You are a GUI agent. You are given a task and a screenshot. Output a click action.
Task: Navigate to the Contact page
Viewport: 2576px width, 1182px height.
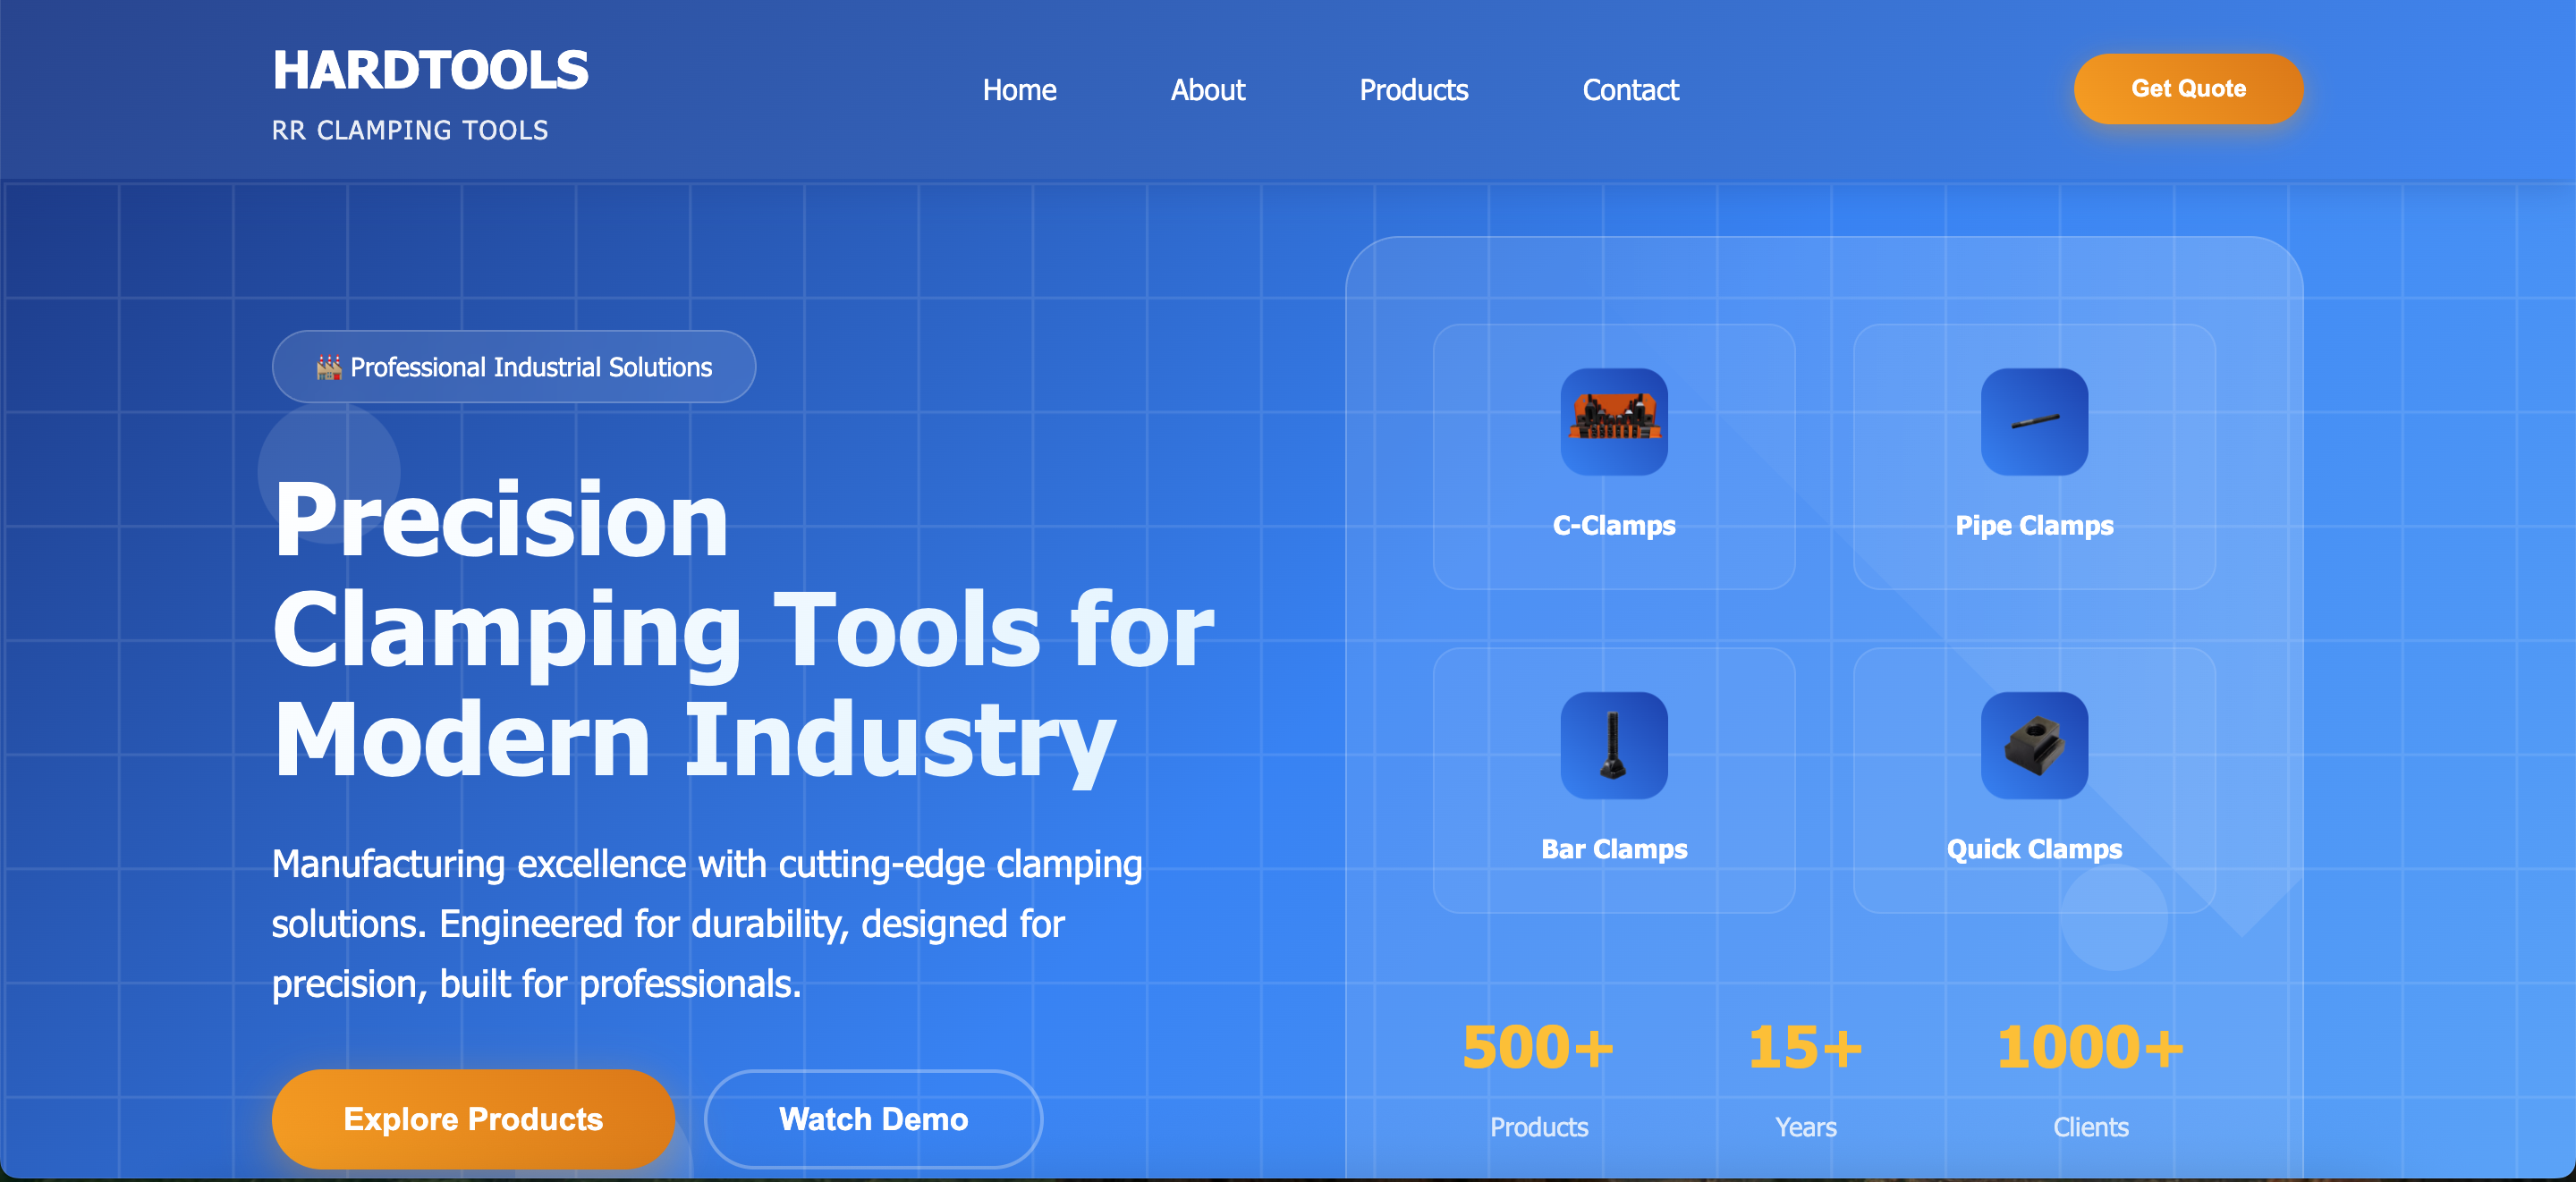(1629, 90)
